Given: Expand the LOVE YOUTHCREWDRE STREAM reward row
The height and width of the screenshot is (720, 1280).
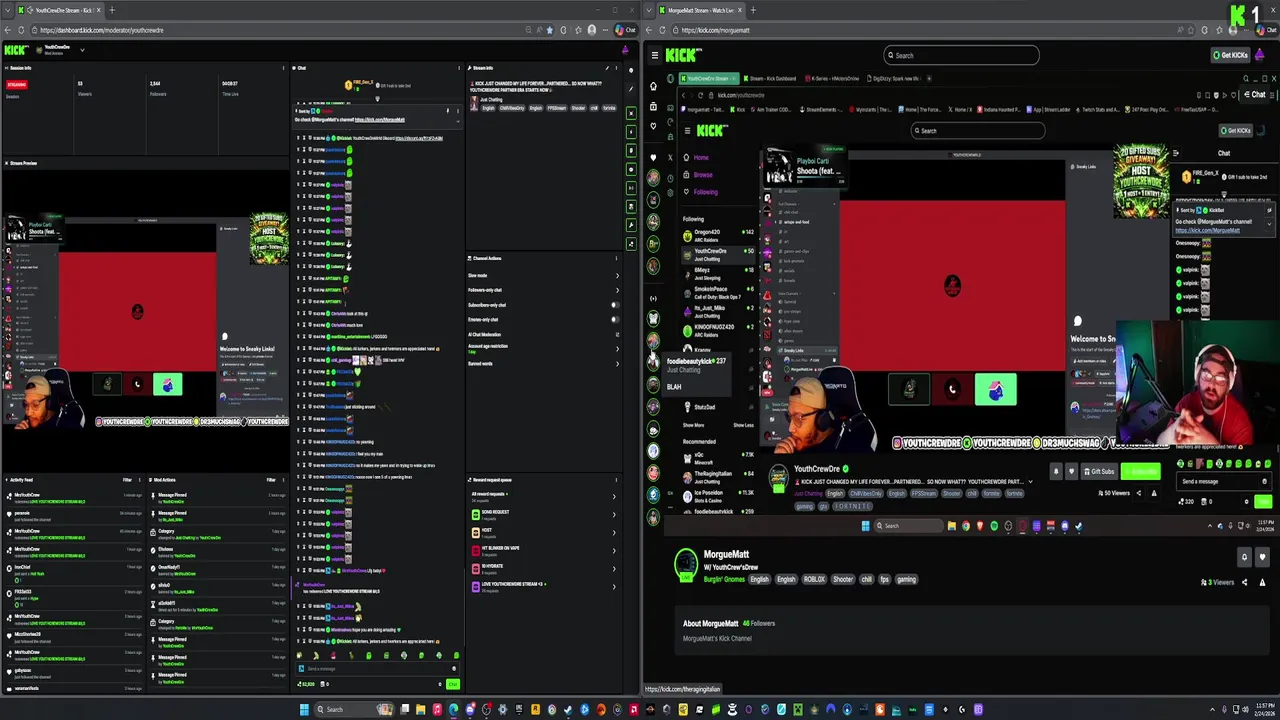Looking at the screenshot, I should (543, 586).
